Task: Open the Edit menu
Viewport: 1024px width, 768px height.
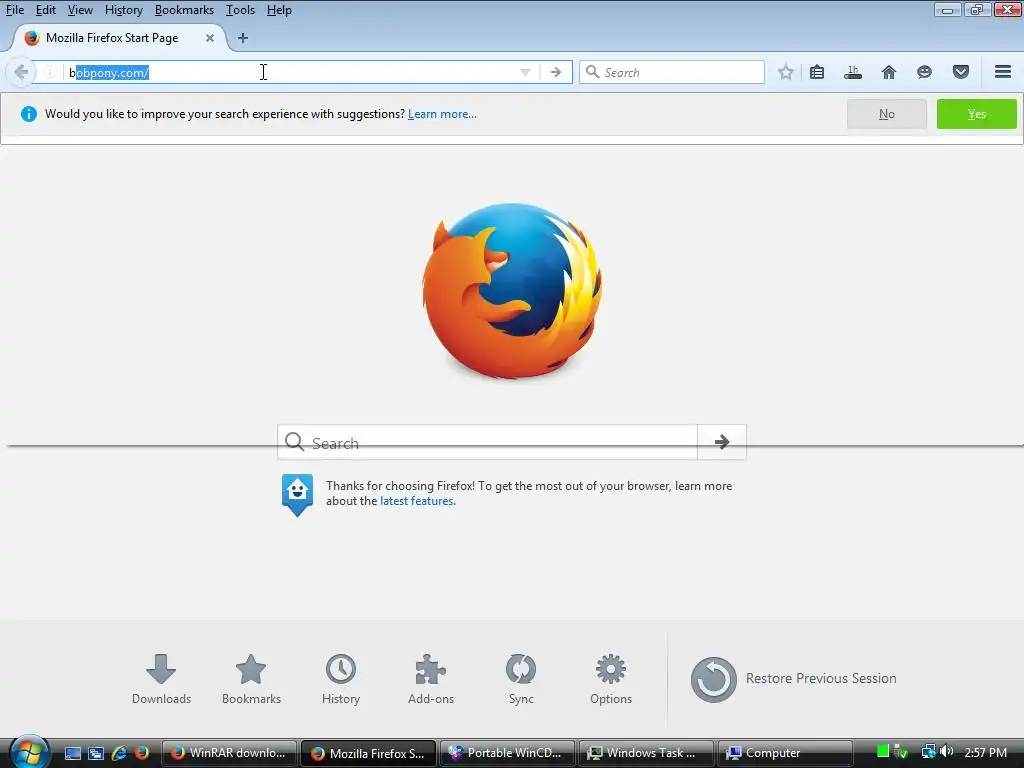Action: [x=45, y=10]
